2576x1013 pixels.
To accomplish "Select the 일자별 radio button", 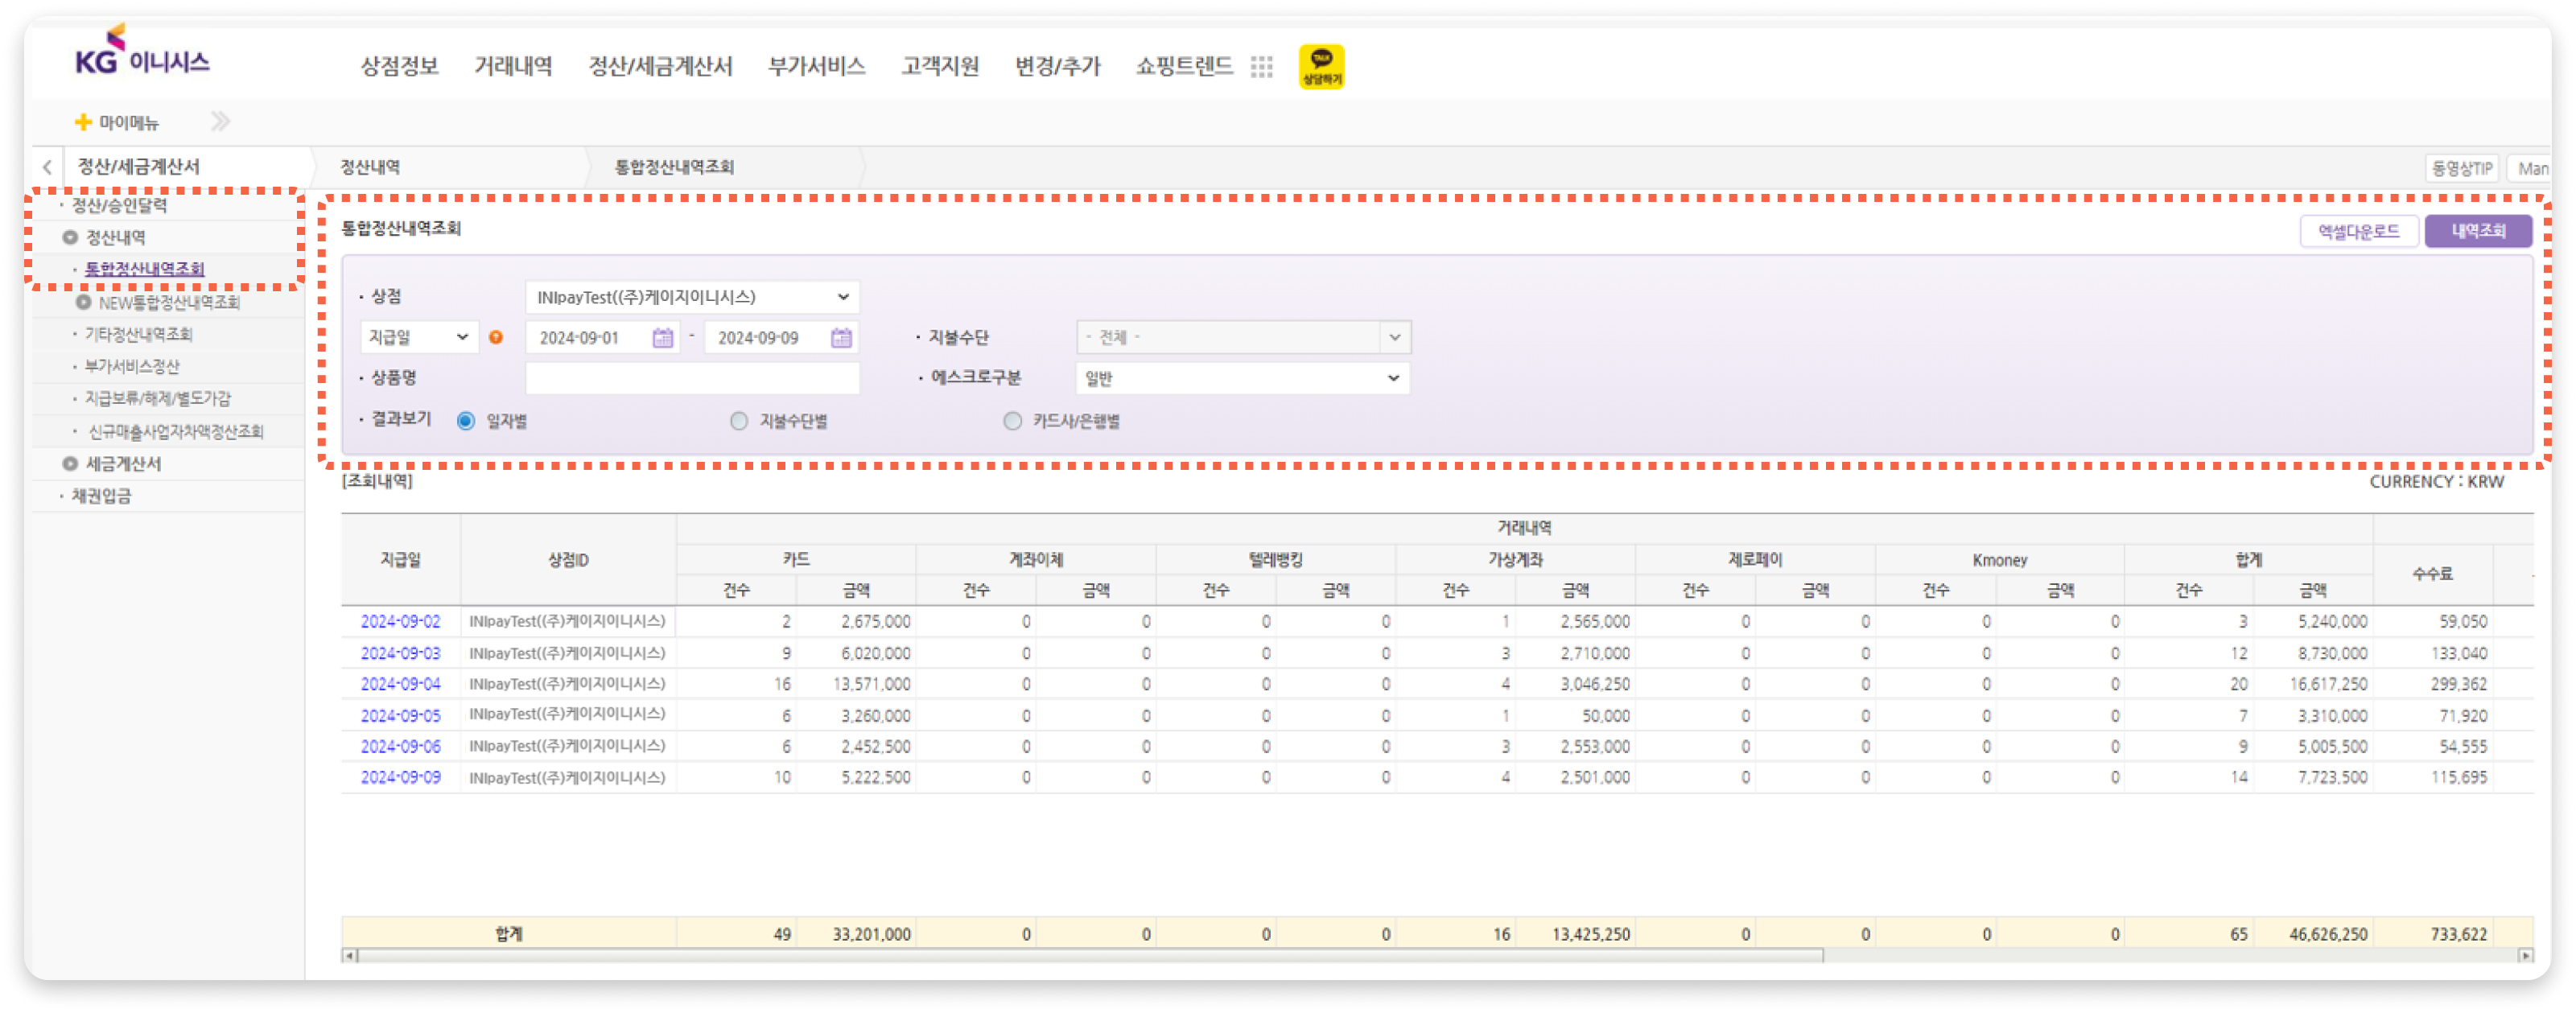I will click(465, 421).
